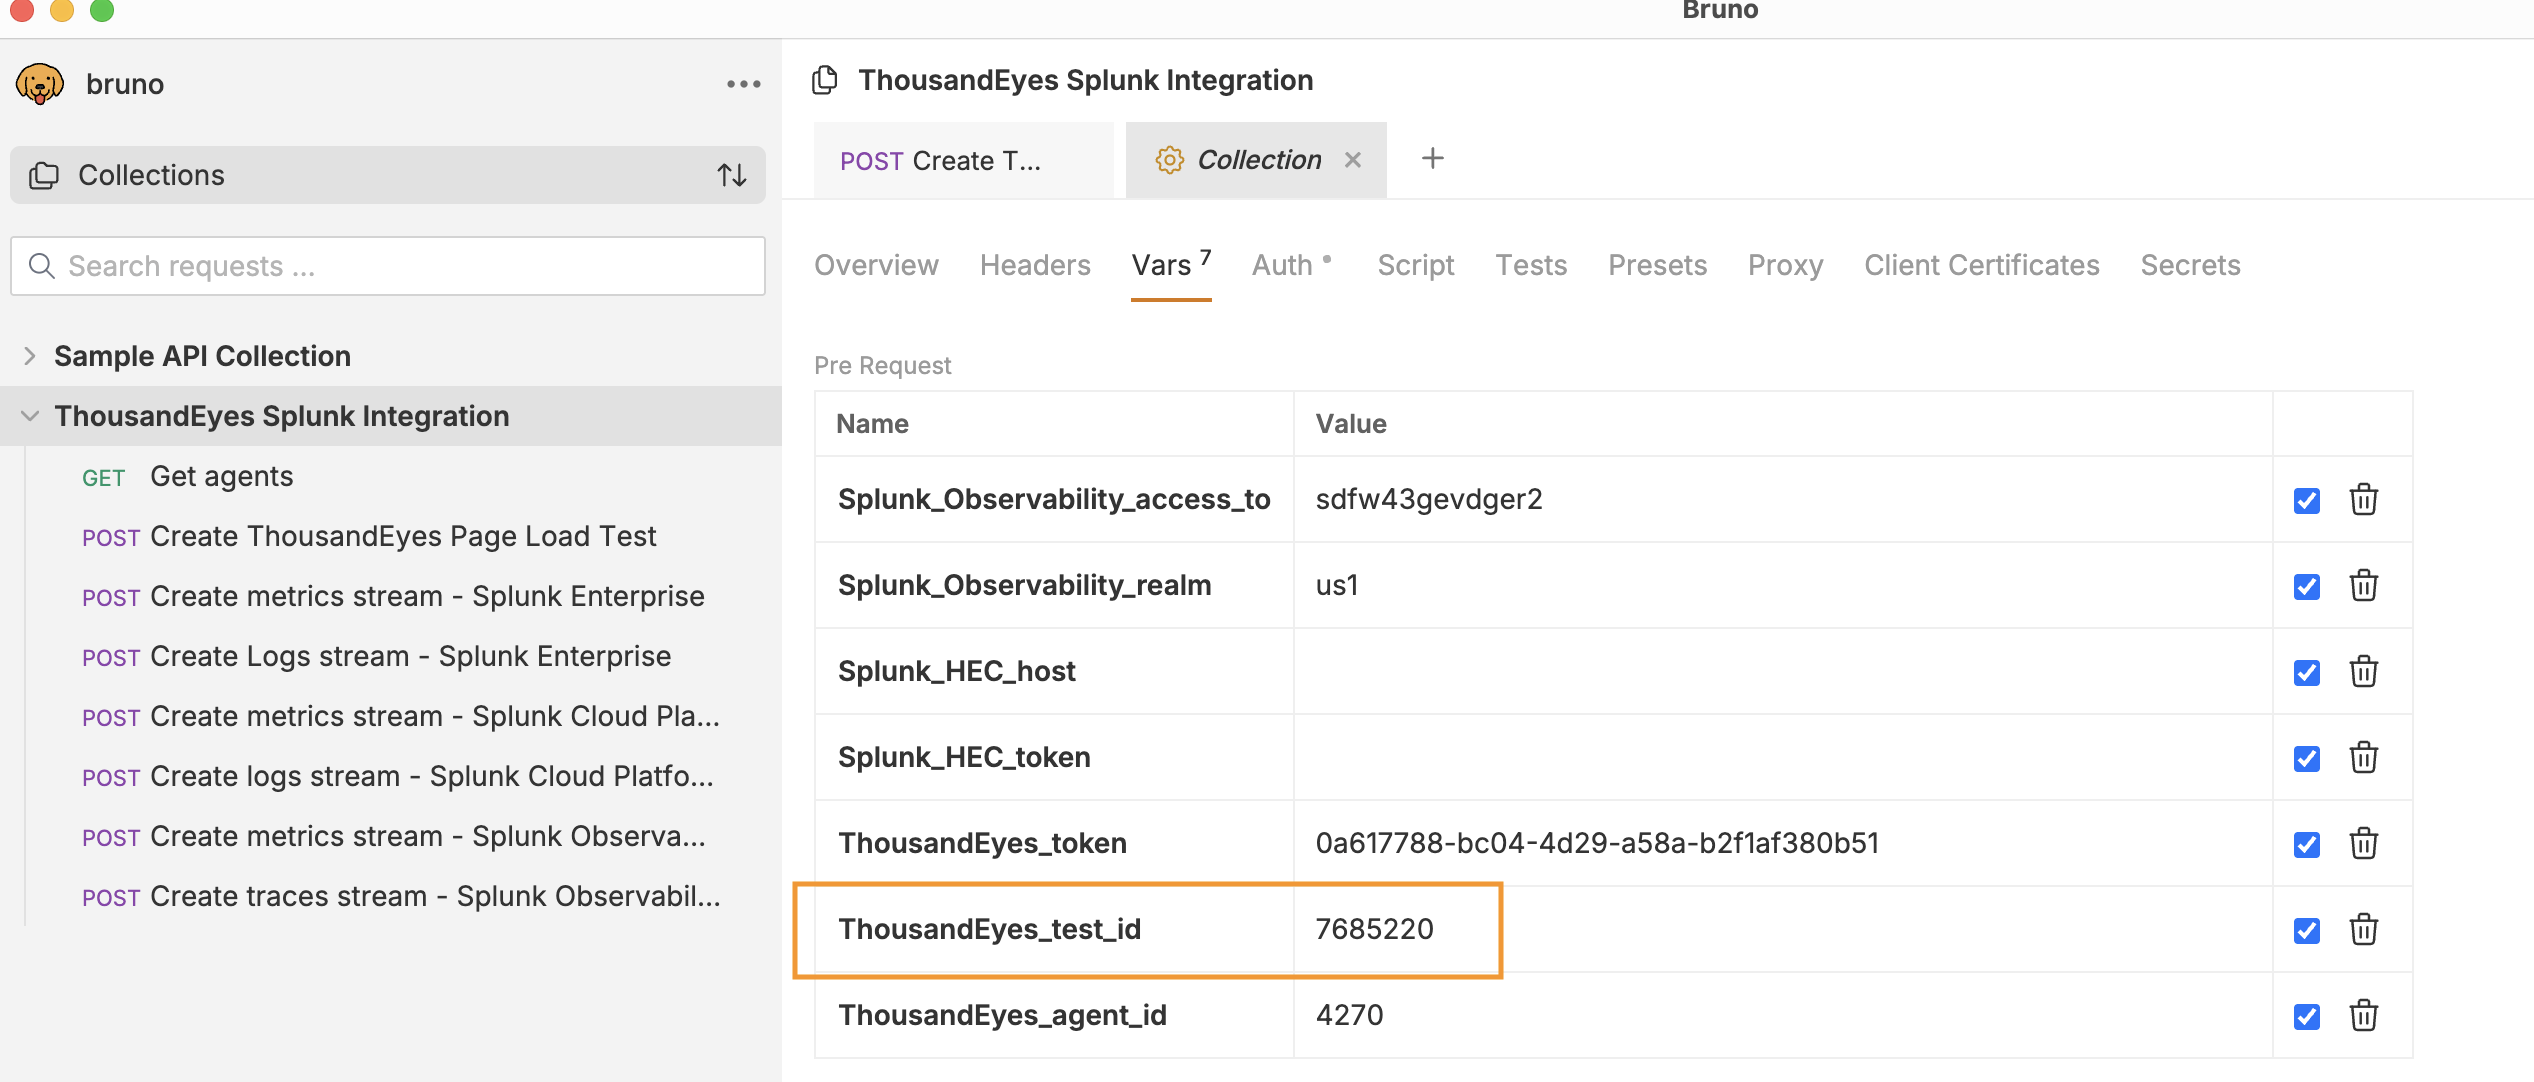
Task: Switch to the Auth tab
Action: 1282,265
